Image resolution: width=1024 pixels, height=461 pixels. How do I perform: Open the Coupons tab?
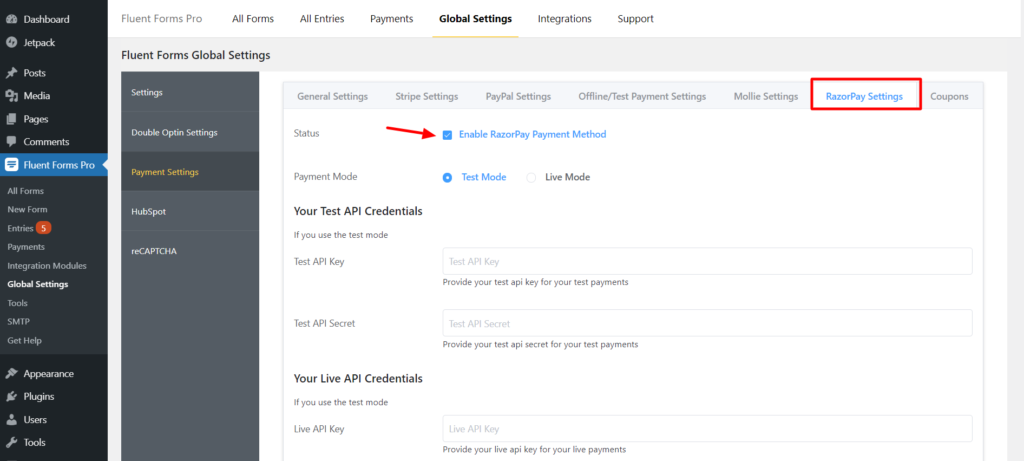tap(949, 97)
